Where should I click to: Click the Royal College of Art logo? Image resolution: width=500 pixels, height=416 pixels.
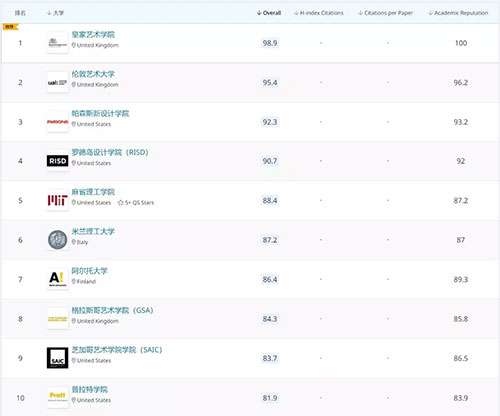[57, 43]
